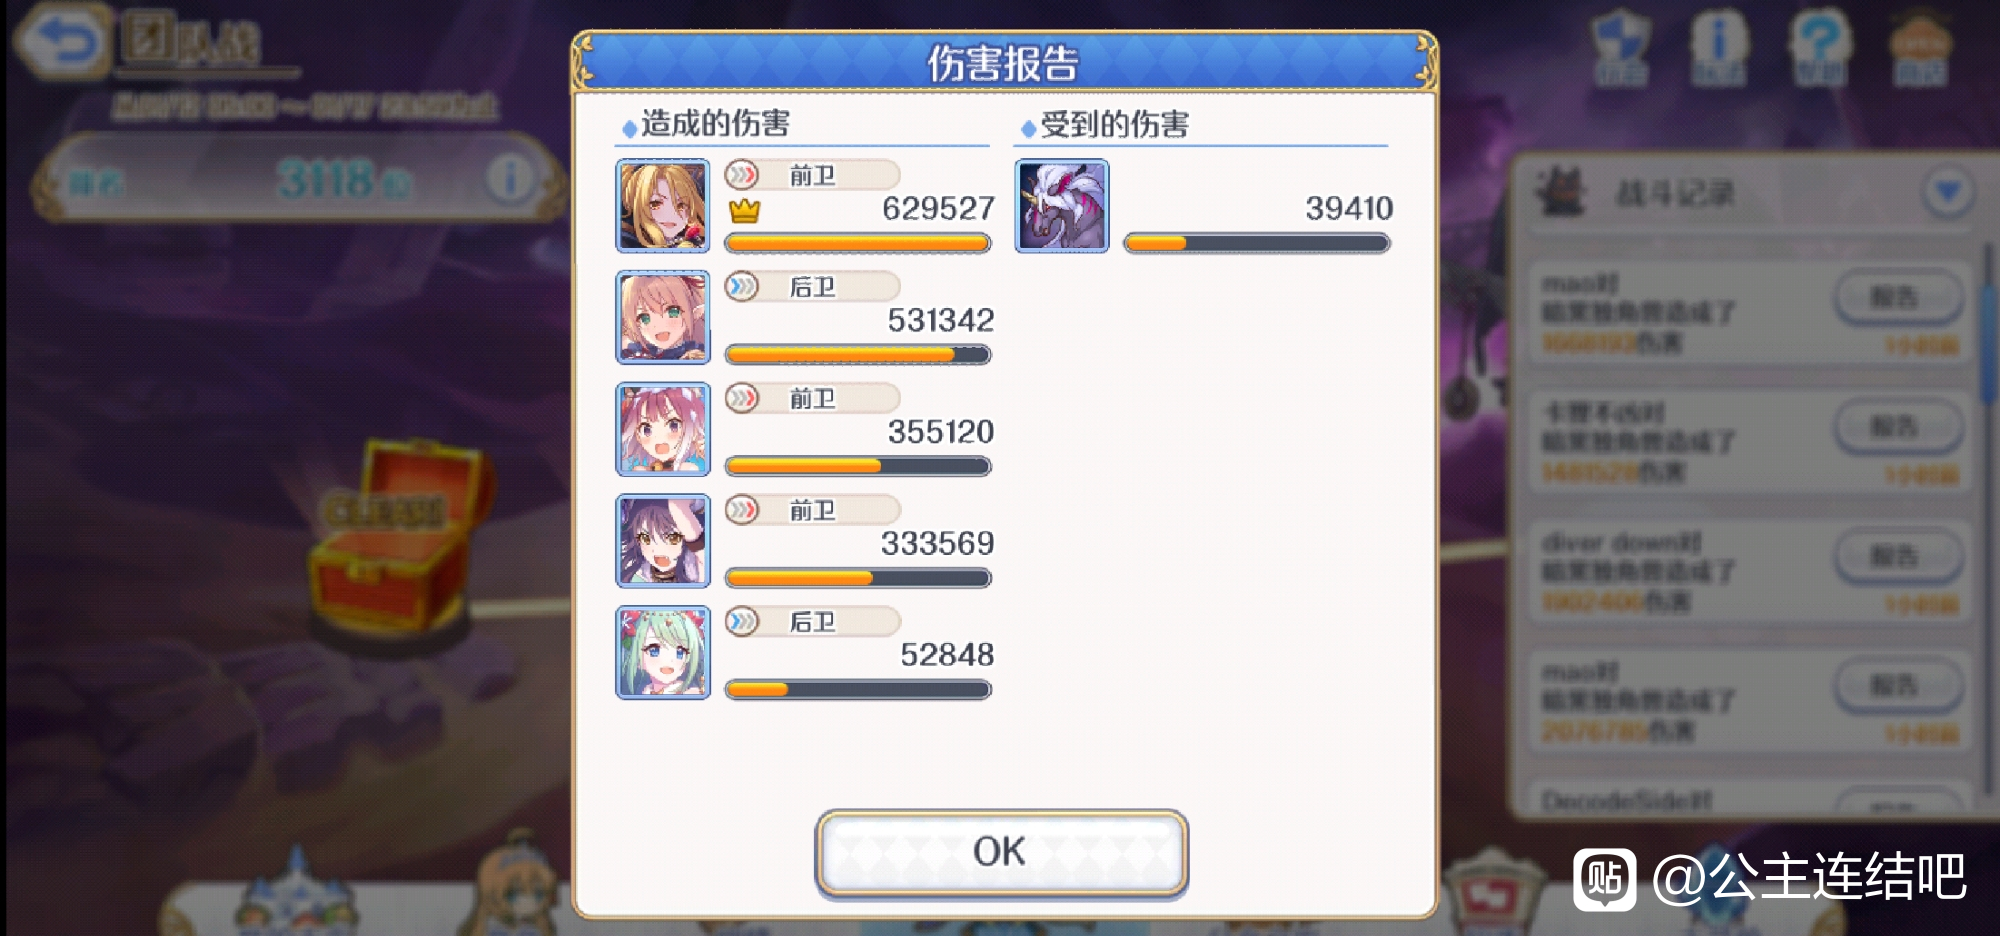The height and width of the screenshot is (936, 2000).
Task: Select the character portrait dealing 355120 damage
Action: tap(662, 429)
